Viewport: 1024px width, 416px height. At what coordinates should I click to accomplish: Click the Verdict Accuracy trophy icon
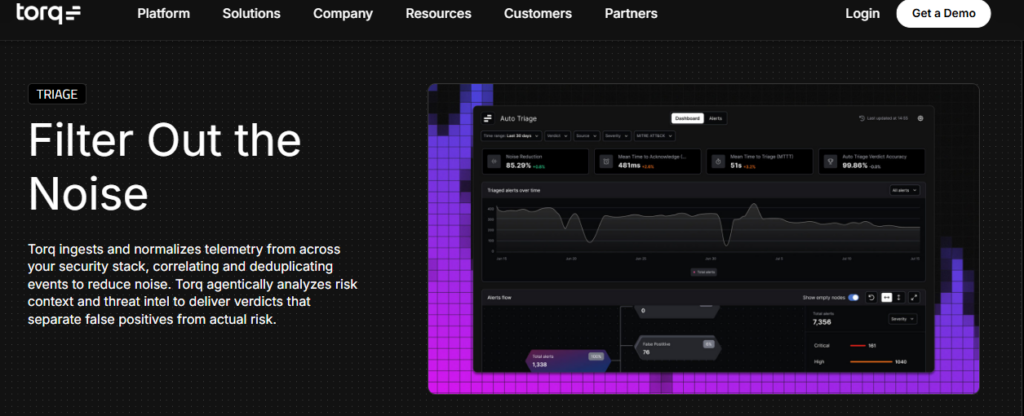[x=830, y=161]
